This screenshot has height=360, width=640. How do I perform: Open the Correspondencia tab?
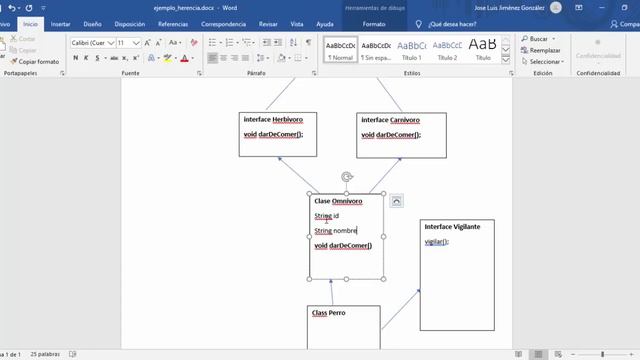tap(223, 24)
